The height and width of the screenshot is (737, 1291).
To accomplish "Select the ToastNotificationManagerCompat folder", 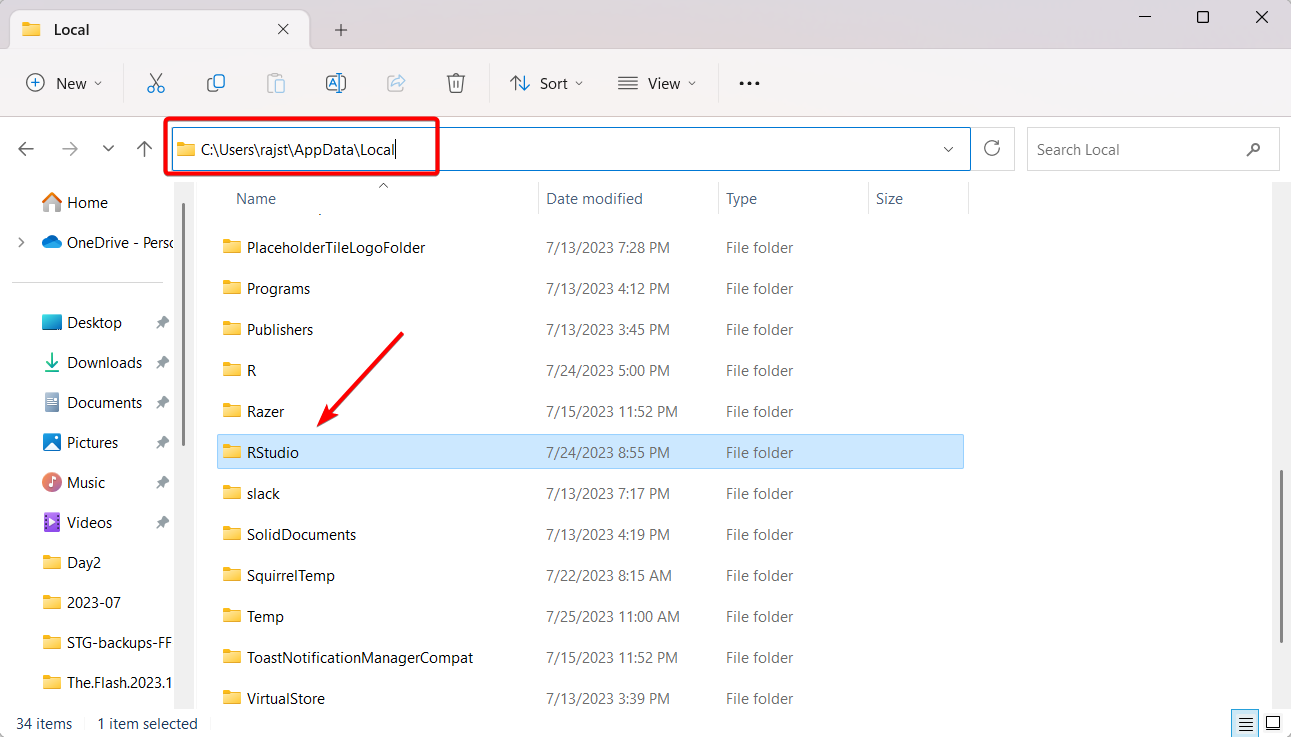I will coord(590,657).
